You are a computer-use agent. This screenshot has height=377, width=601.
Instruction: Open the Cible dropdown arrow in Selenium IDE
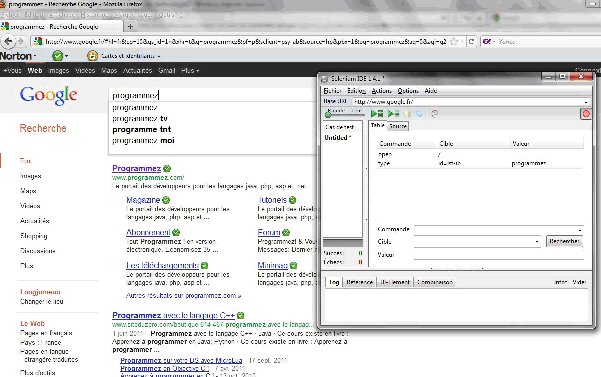point(537,241)
